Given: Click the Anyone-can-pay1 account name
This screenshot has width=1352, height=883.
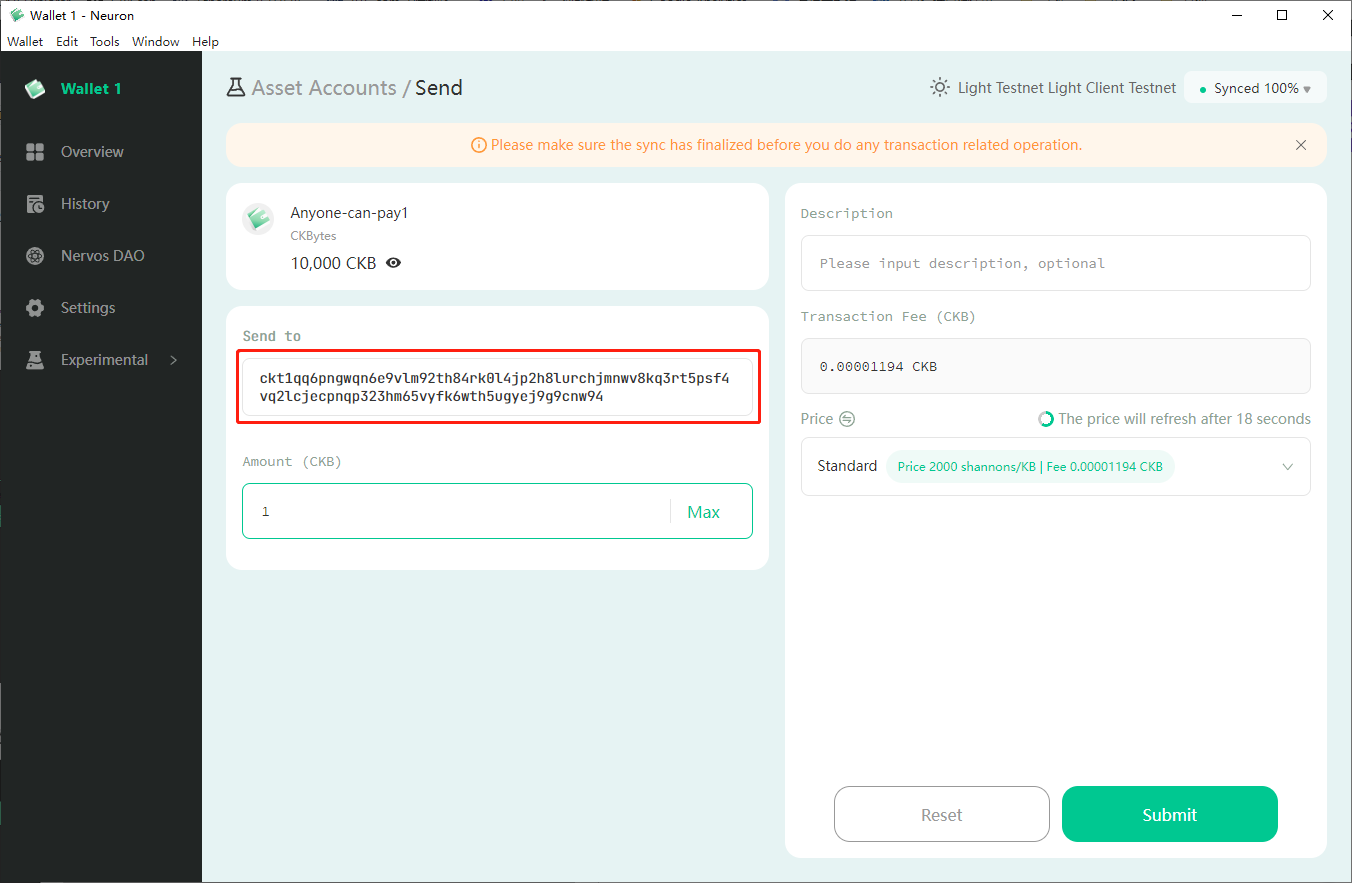Looking at the screenshot, I should point(349,213).
